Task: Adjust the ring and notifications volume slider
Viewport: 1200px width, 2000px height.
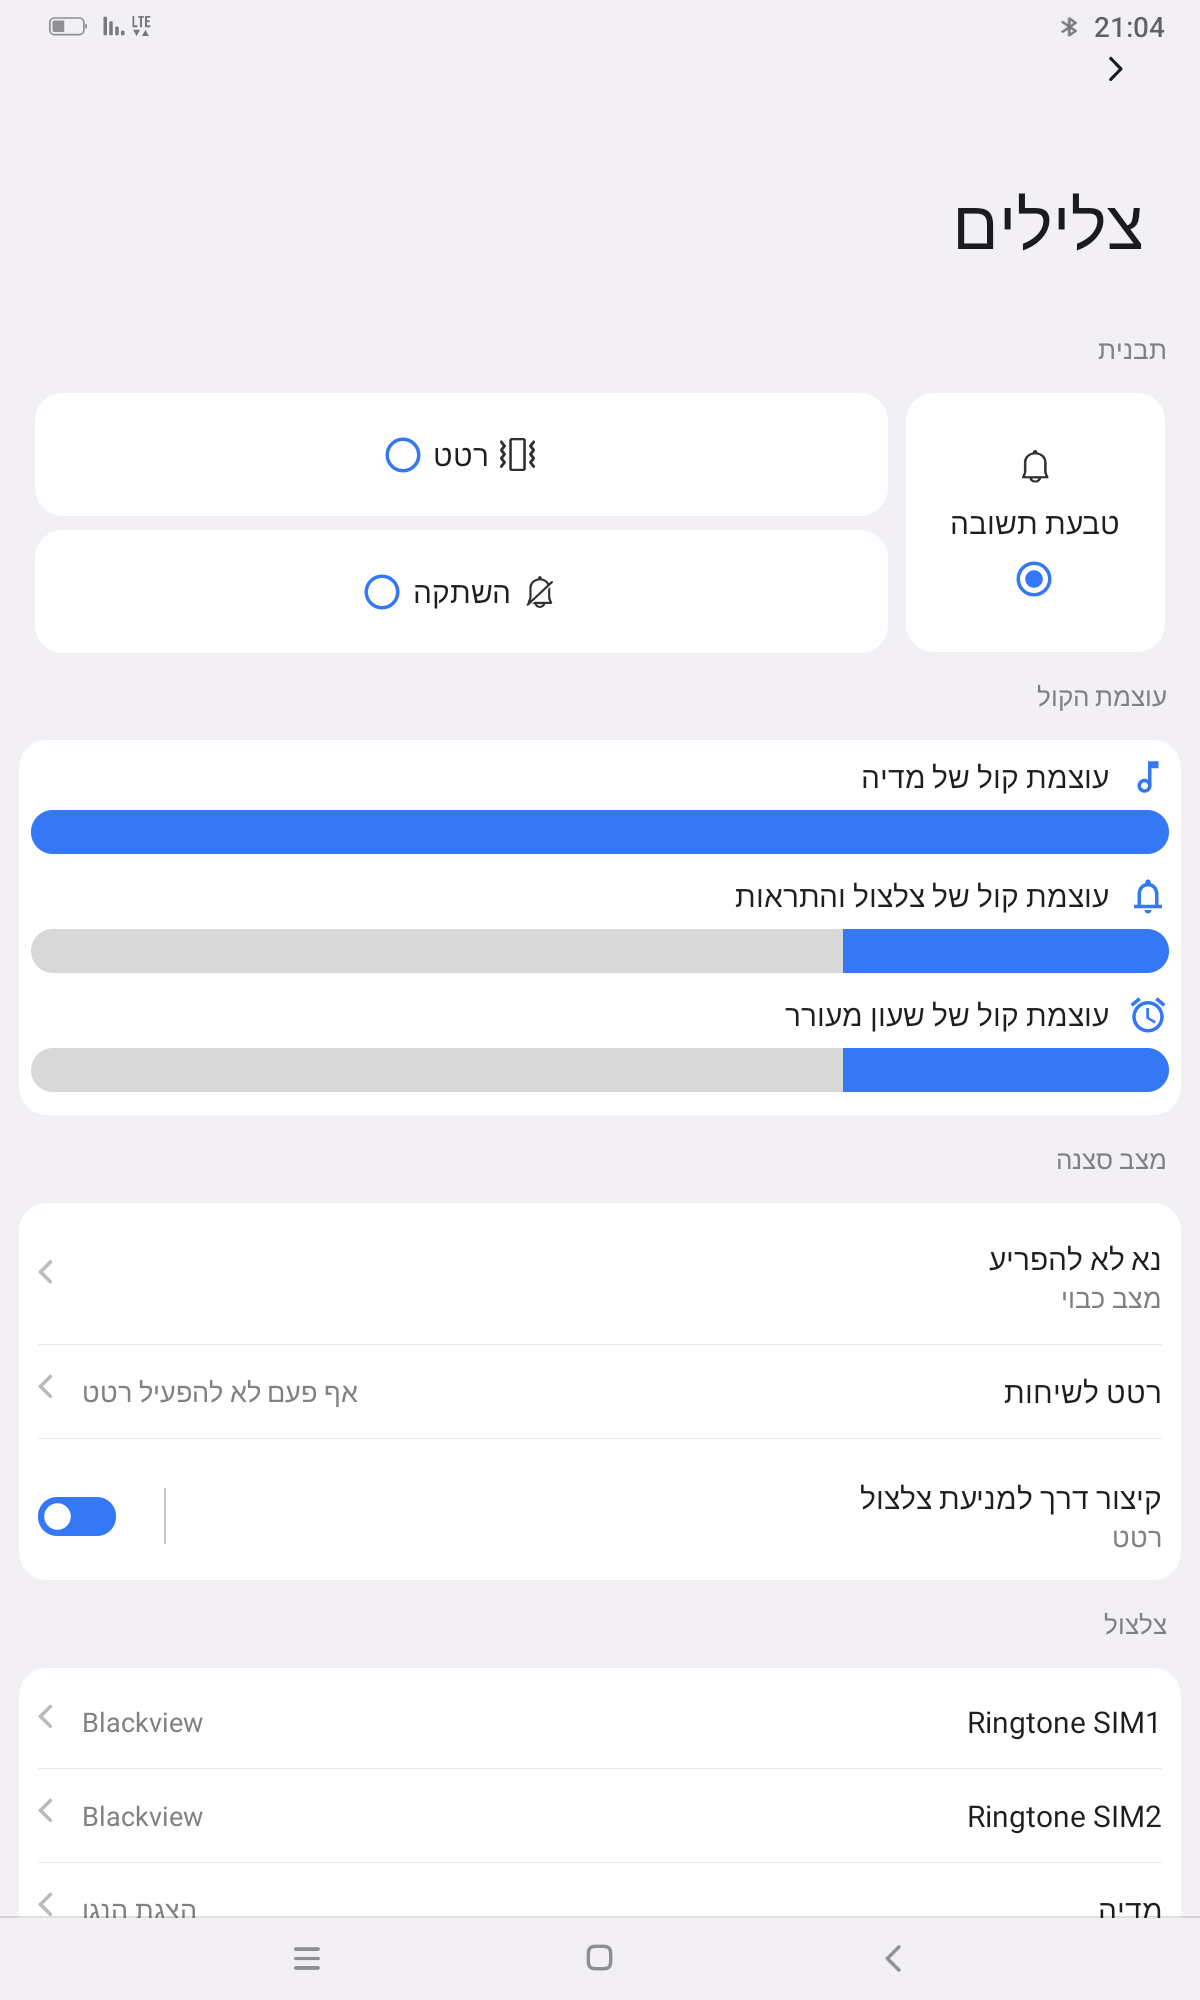Action: point(600,951)
